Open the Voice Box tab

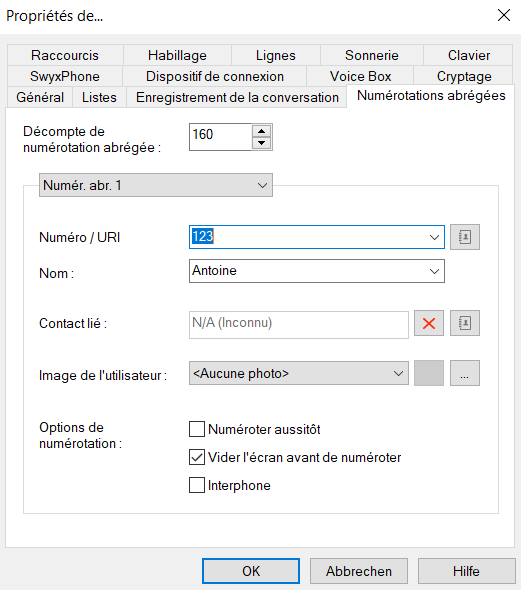click(x=360, y=76)
